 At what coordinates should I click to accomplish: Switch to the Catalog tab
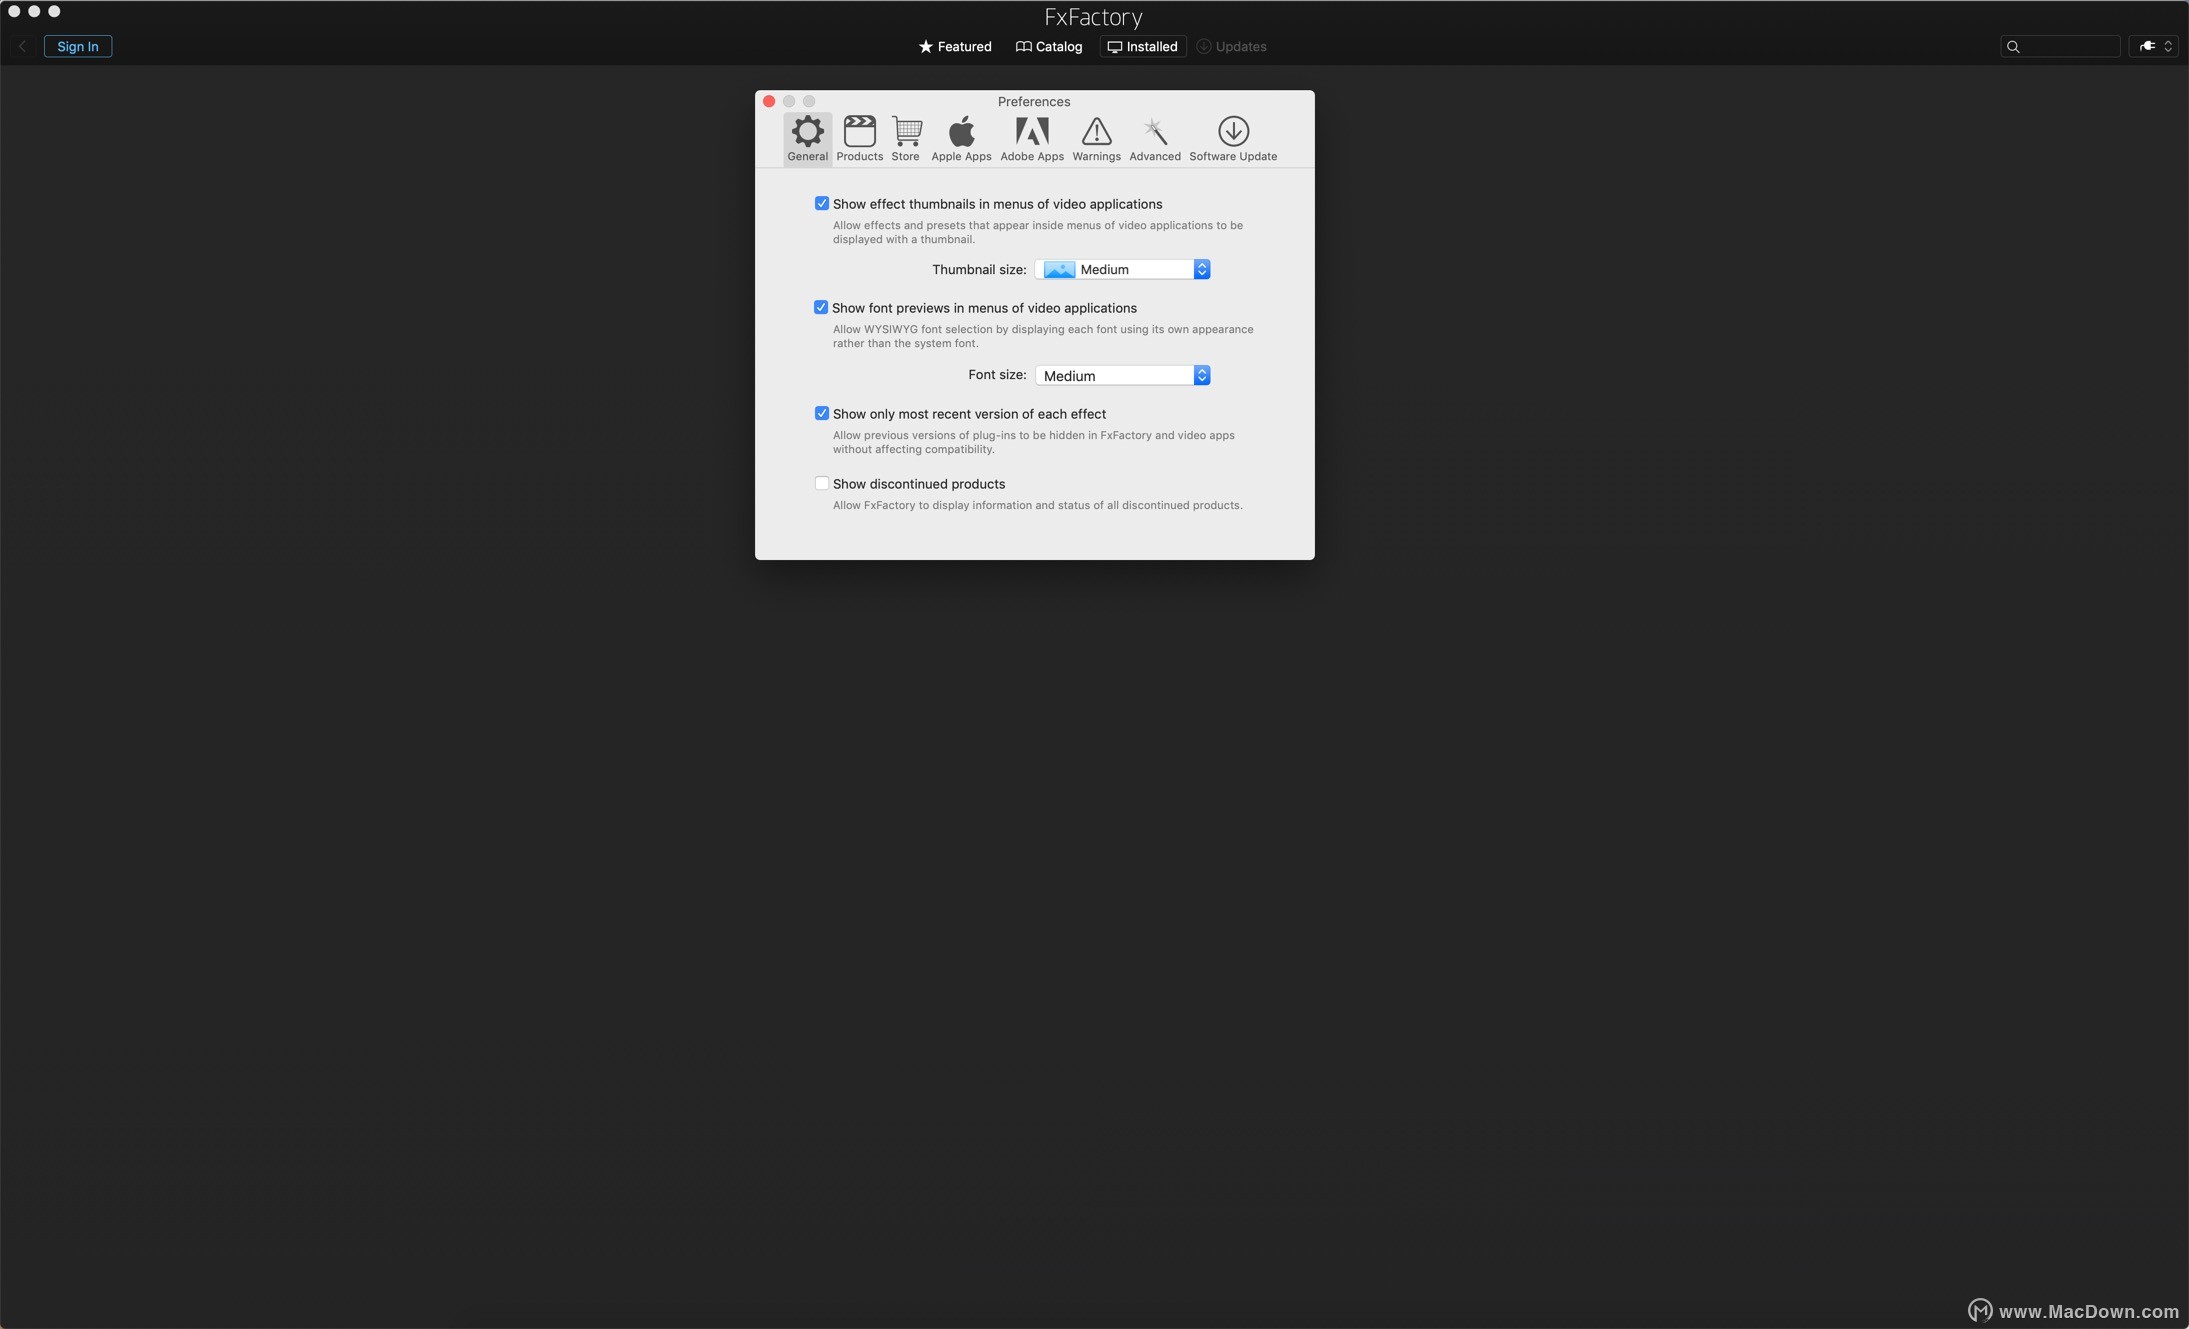point(1048,47)
